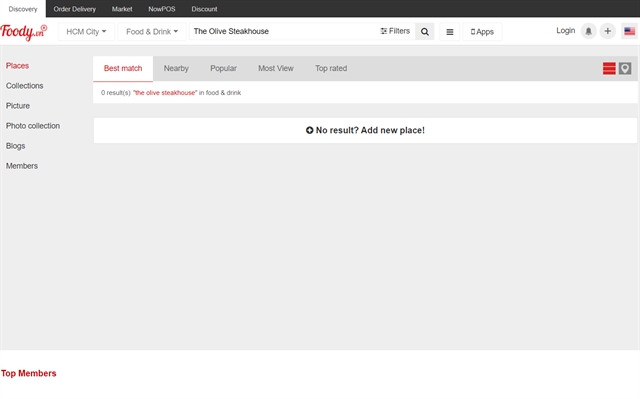This screenshot has width=640, height=399.
Task: Click the search magnifier button
Action: (424, 31)
